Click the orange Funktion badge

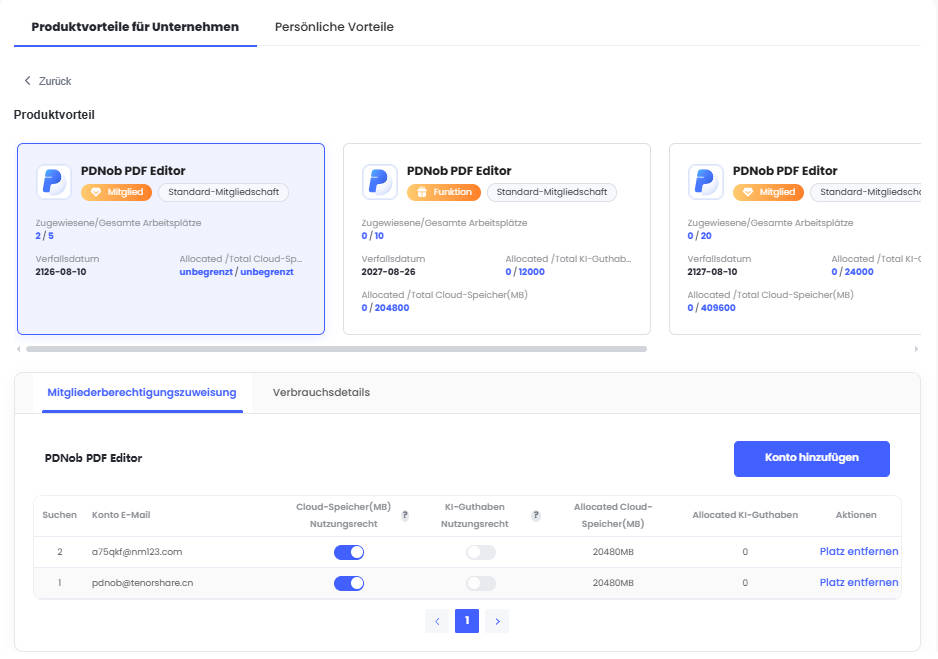(x=444, y=192)
